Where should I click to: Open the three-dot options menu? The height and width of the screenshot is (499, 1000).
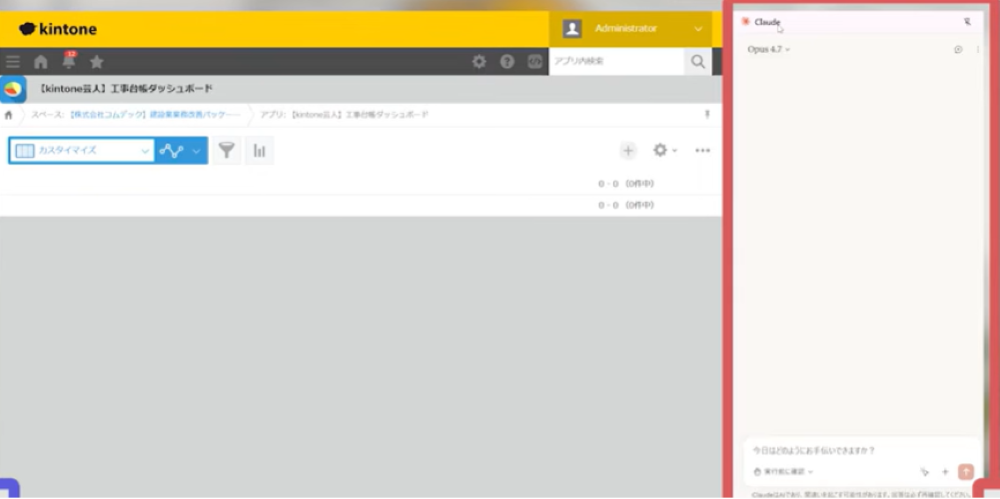tap(703, 151)
